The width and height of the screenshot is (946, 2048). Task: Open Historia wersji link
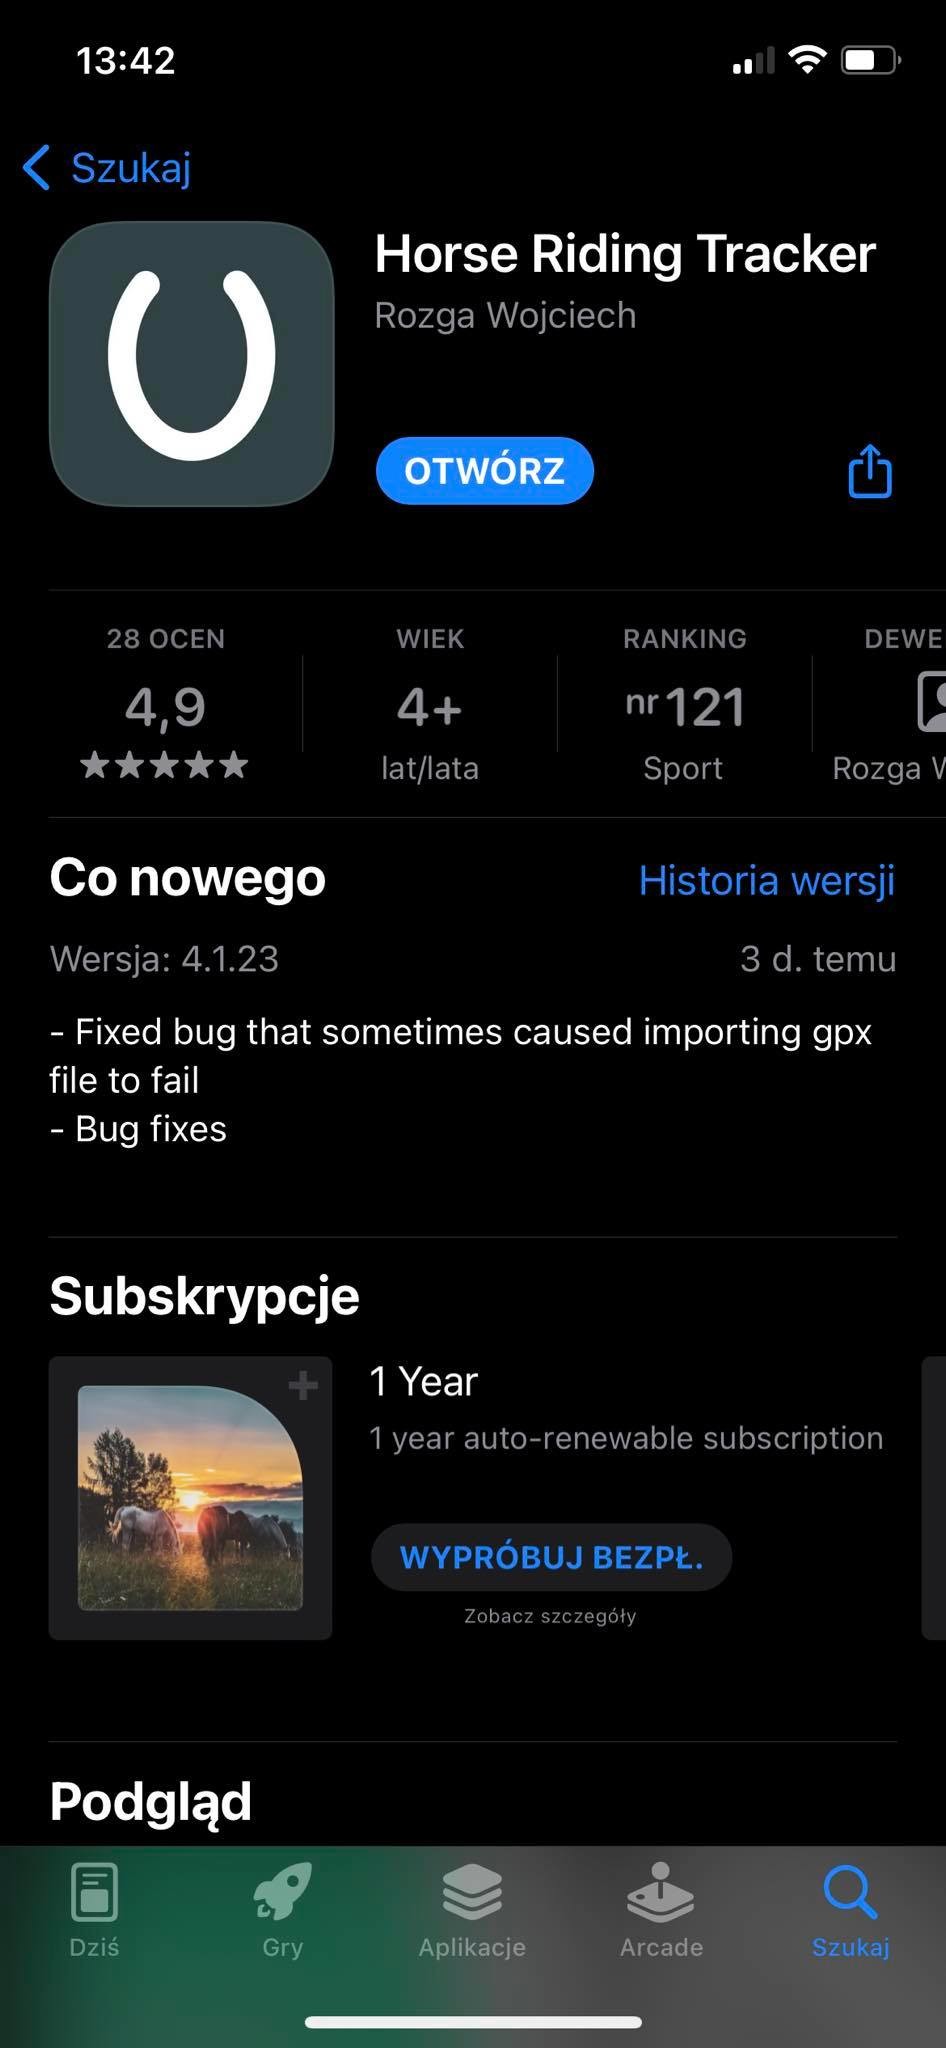(x=766, y=880)
